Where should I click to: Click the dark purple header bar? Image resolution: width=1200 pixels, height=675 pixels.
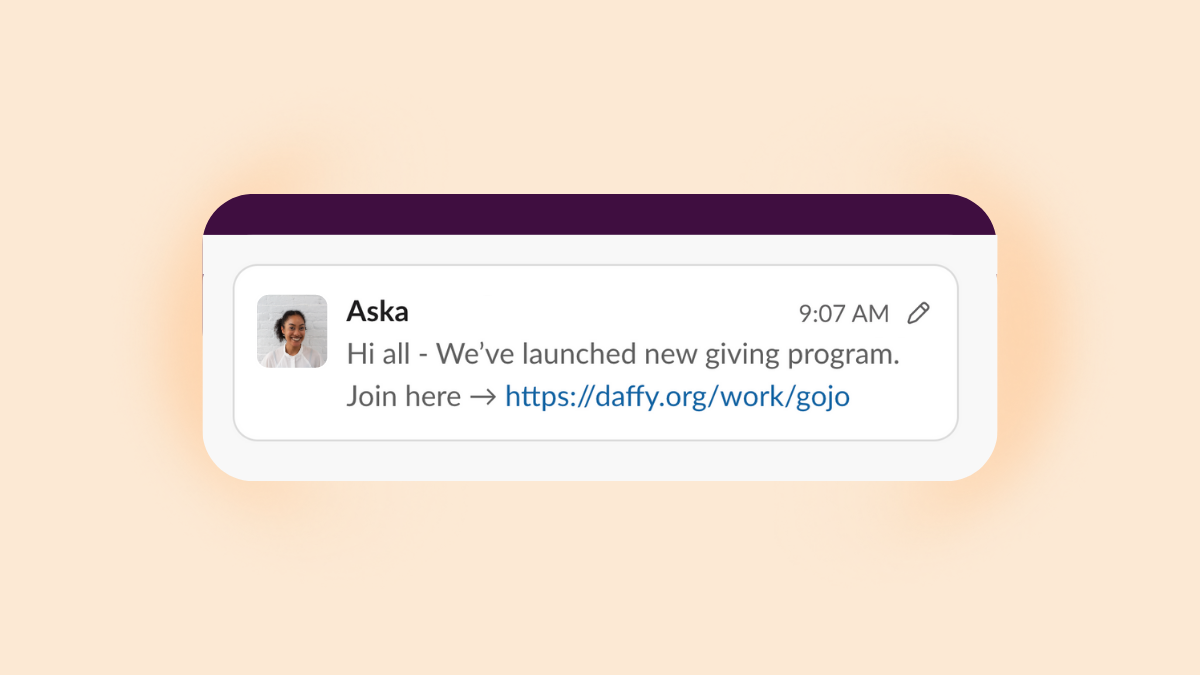(x=600, y=214)
